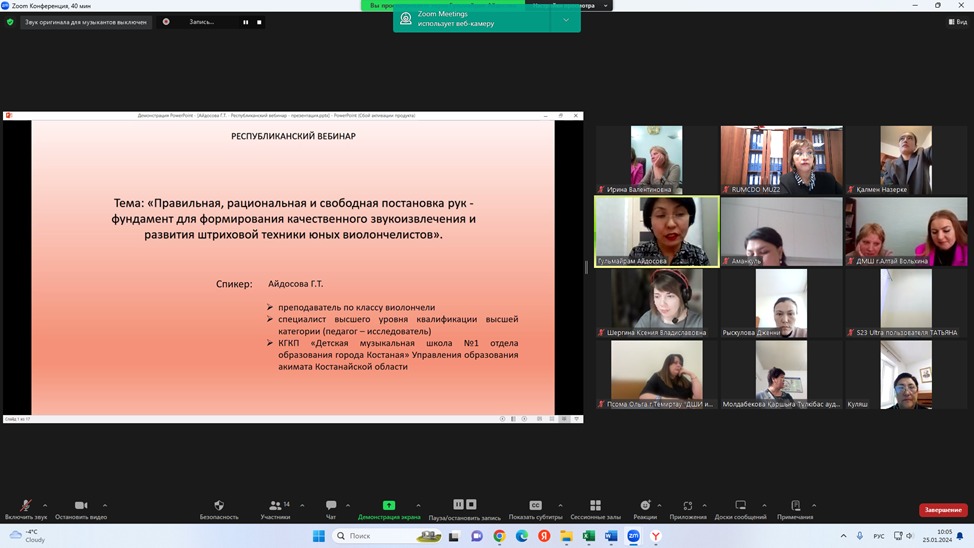The image size is (974, 548).
Task: Stop recording beside Запись... label
Action: [259, 22]
